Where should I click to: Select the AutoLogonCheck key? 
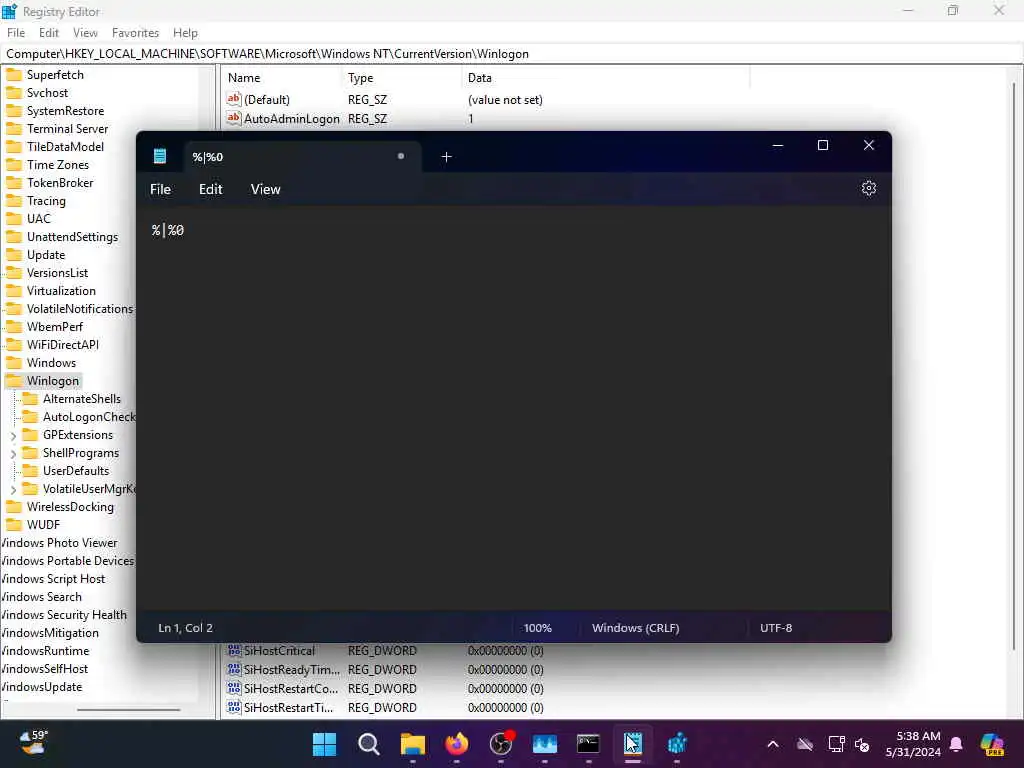click(x=89, y=417)
